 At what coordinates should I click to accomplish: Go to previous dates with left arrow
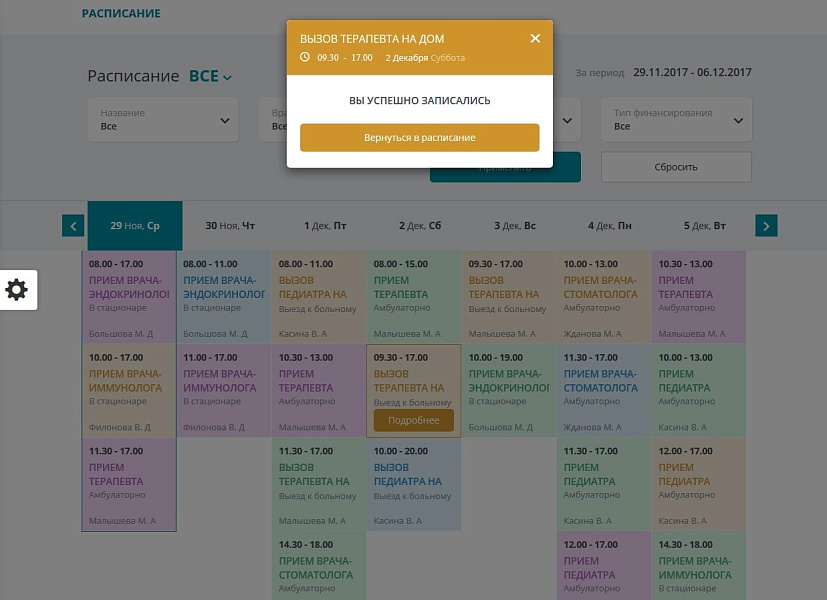72,226
